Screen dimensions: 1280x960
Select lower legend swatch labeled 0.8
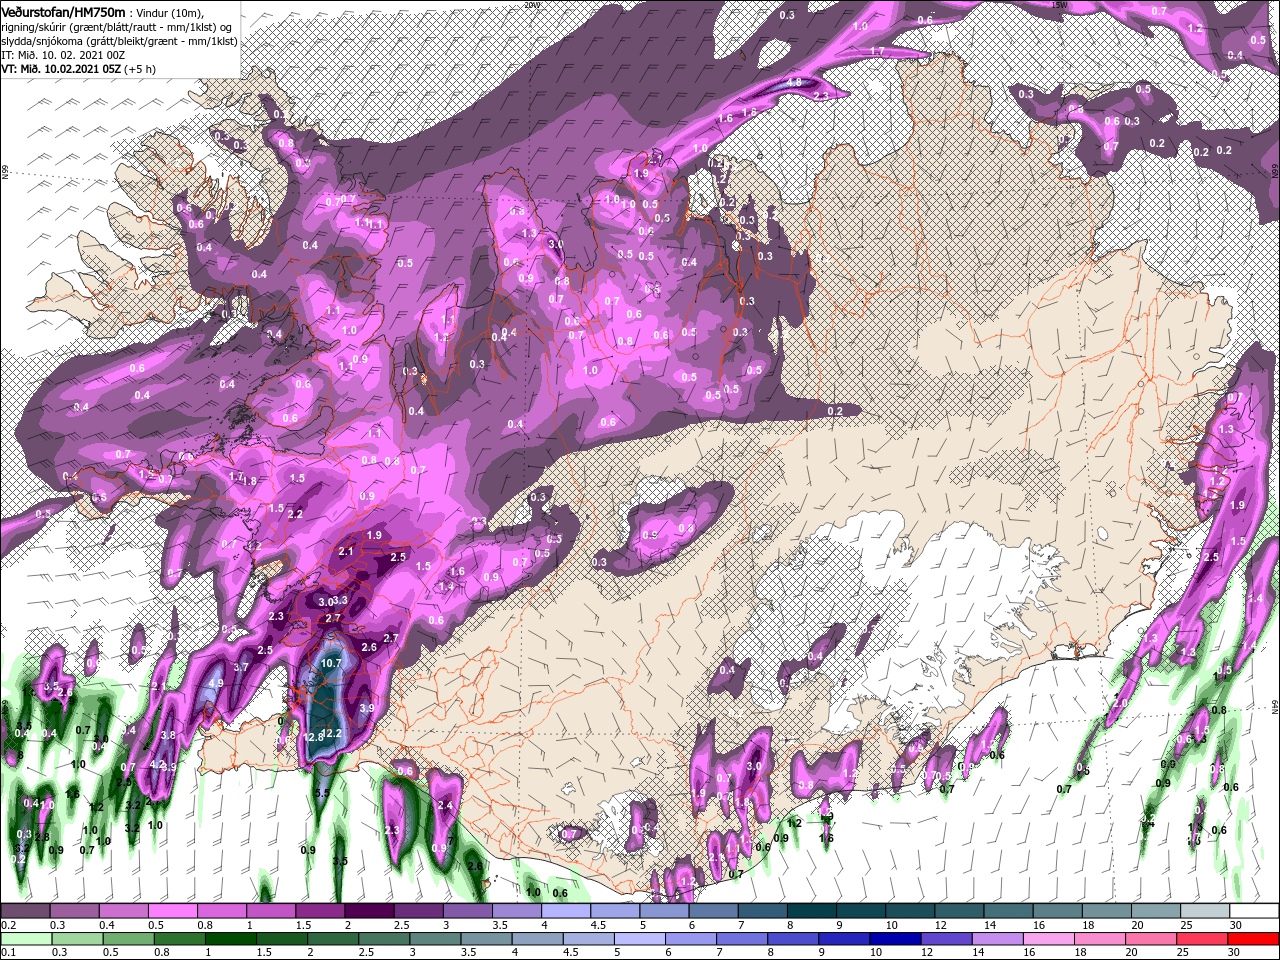pyautogui.click(x=179, y=938)
